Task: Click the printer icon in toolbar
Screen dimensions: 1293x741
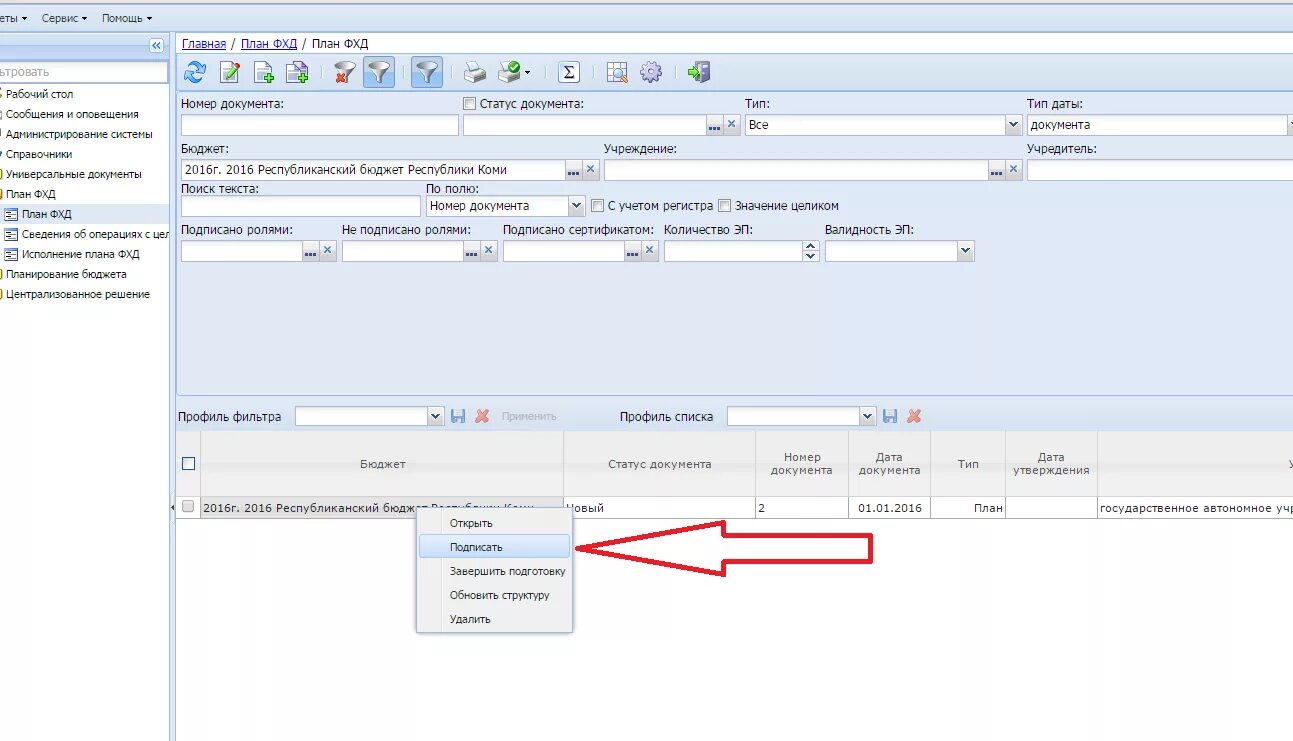Action: click(x=474, y=72)
